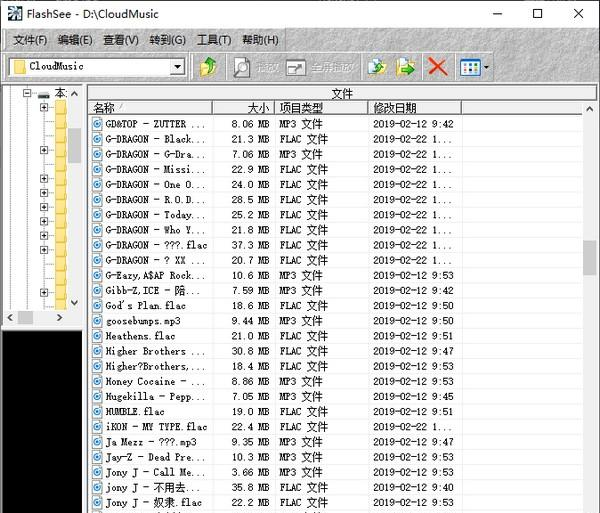Click up arrow of folder tree scrollbar
The image size is (600, 513).
click(x=75, y=93)
